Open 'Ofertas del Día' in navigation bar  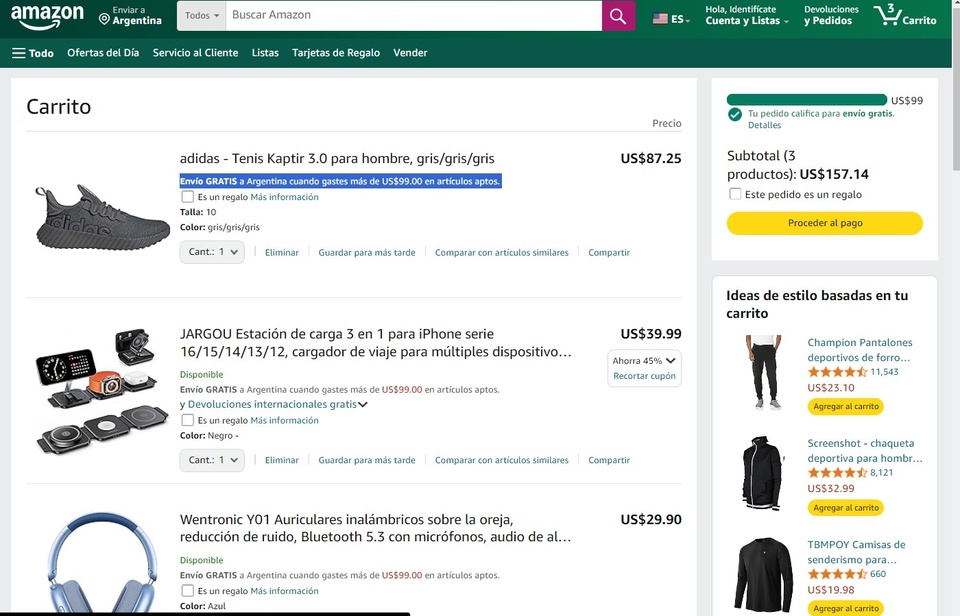[103, 53]
